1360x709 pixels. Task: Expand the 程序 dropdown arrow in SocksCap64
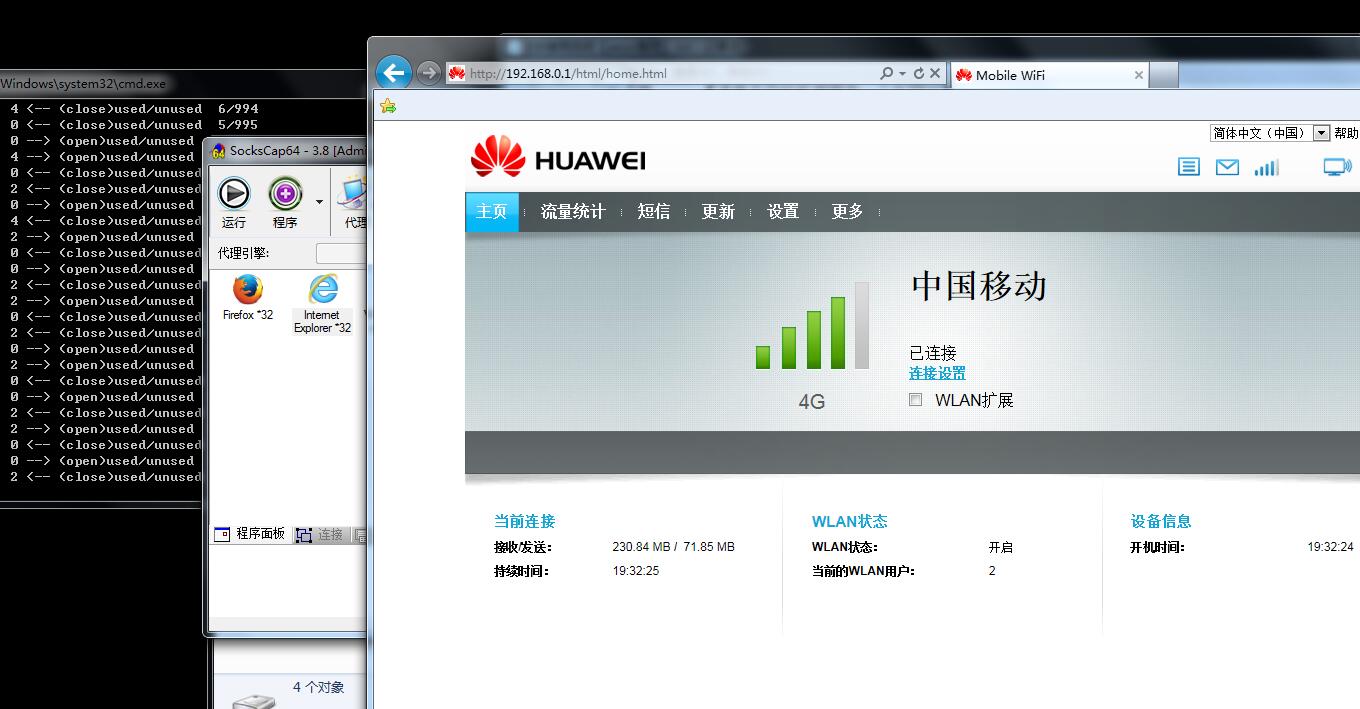pos(319,201)
